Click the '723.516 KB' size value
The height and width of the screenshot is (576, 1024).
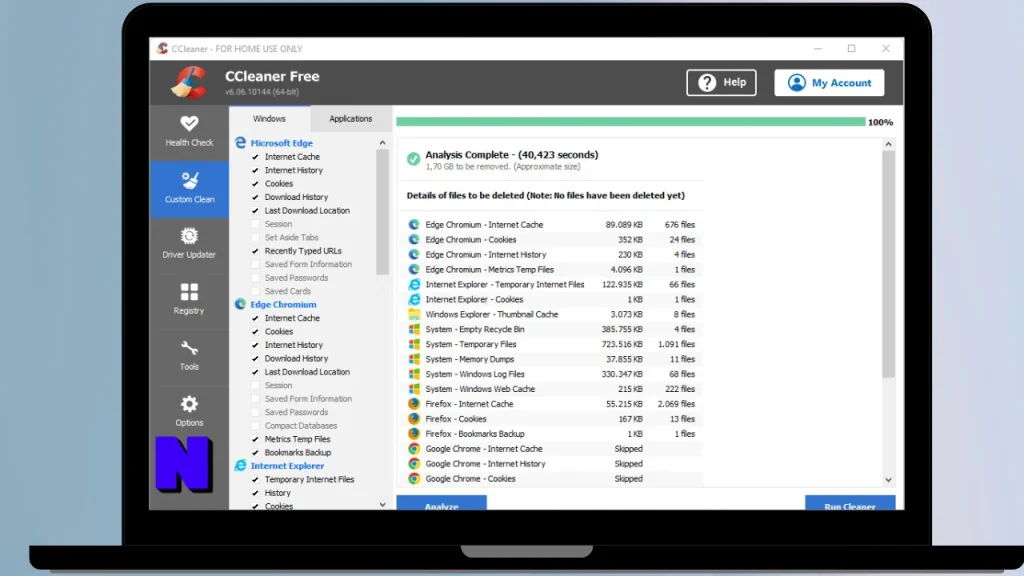coord(624,344)
